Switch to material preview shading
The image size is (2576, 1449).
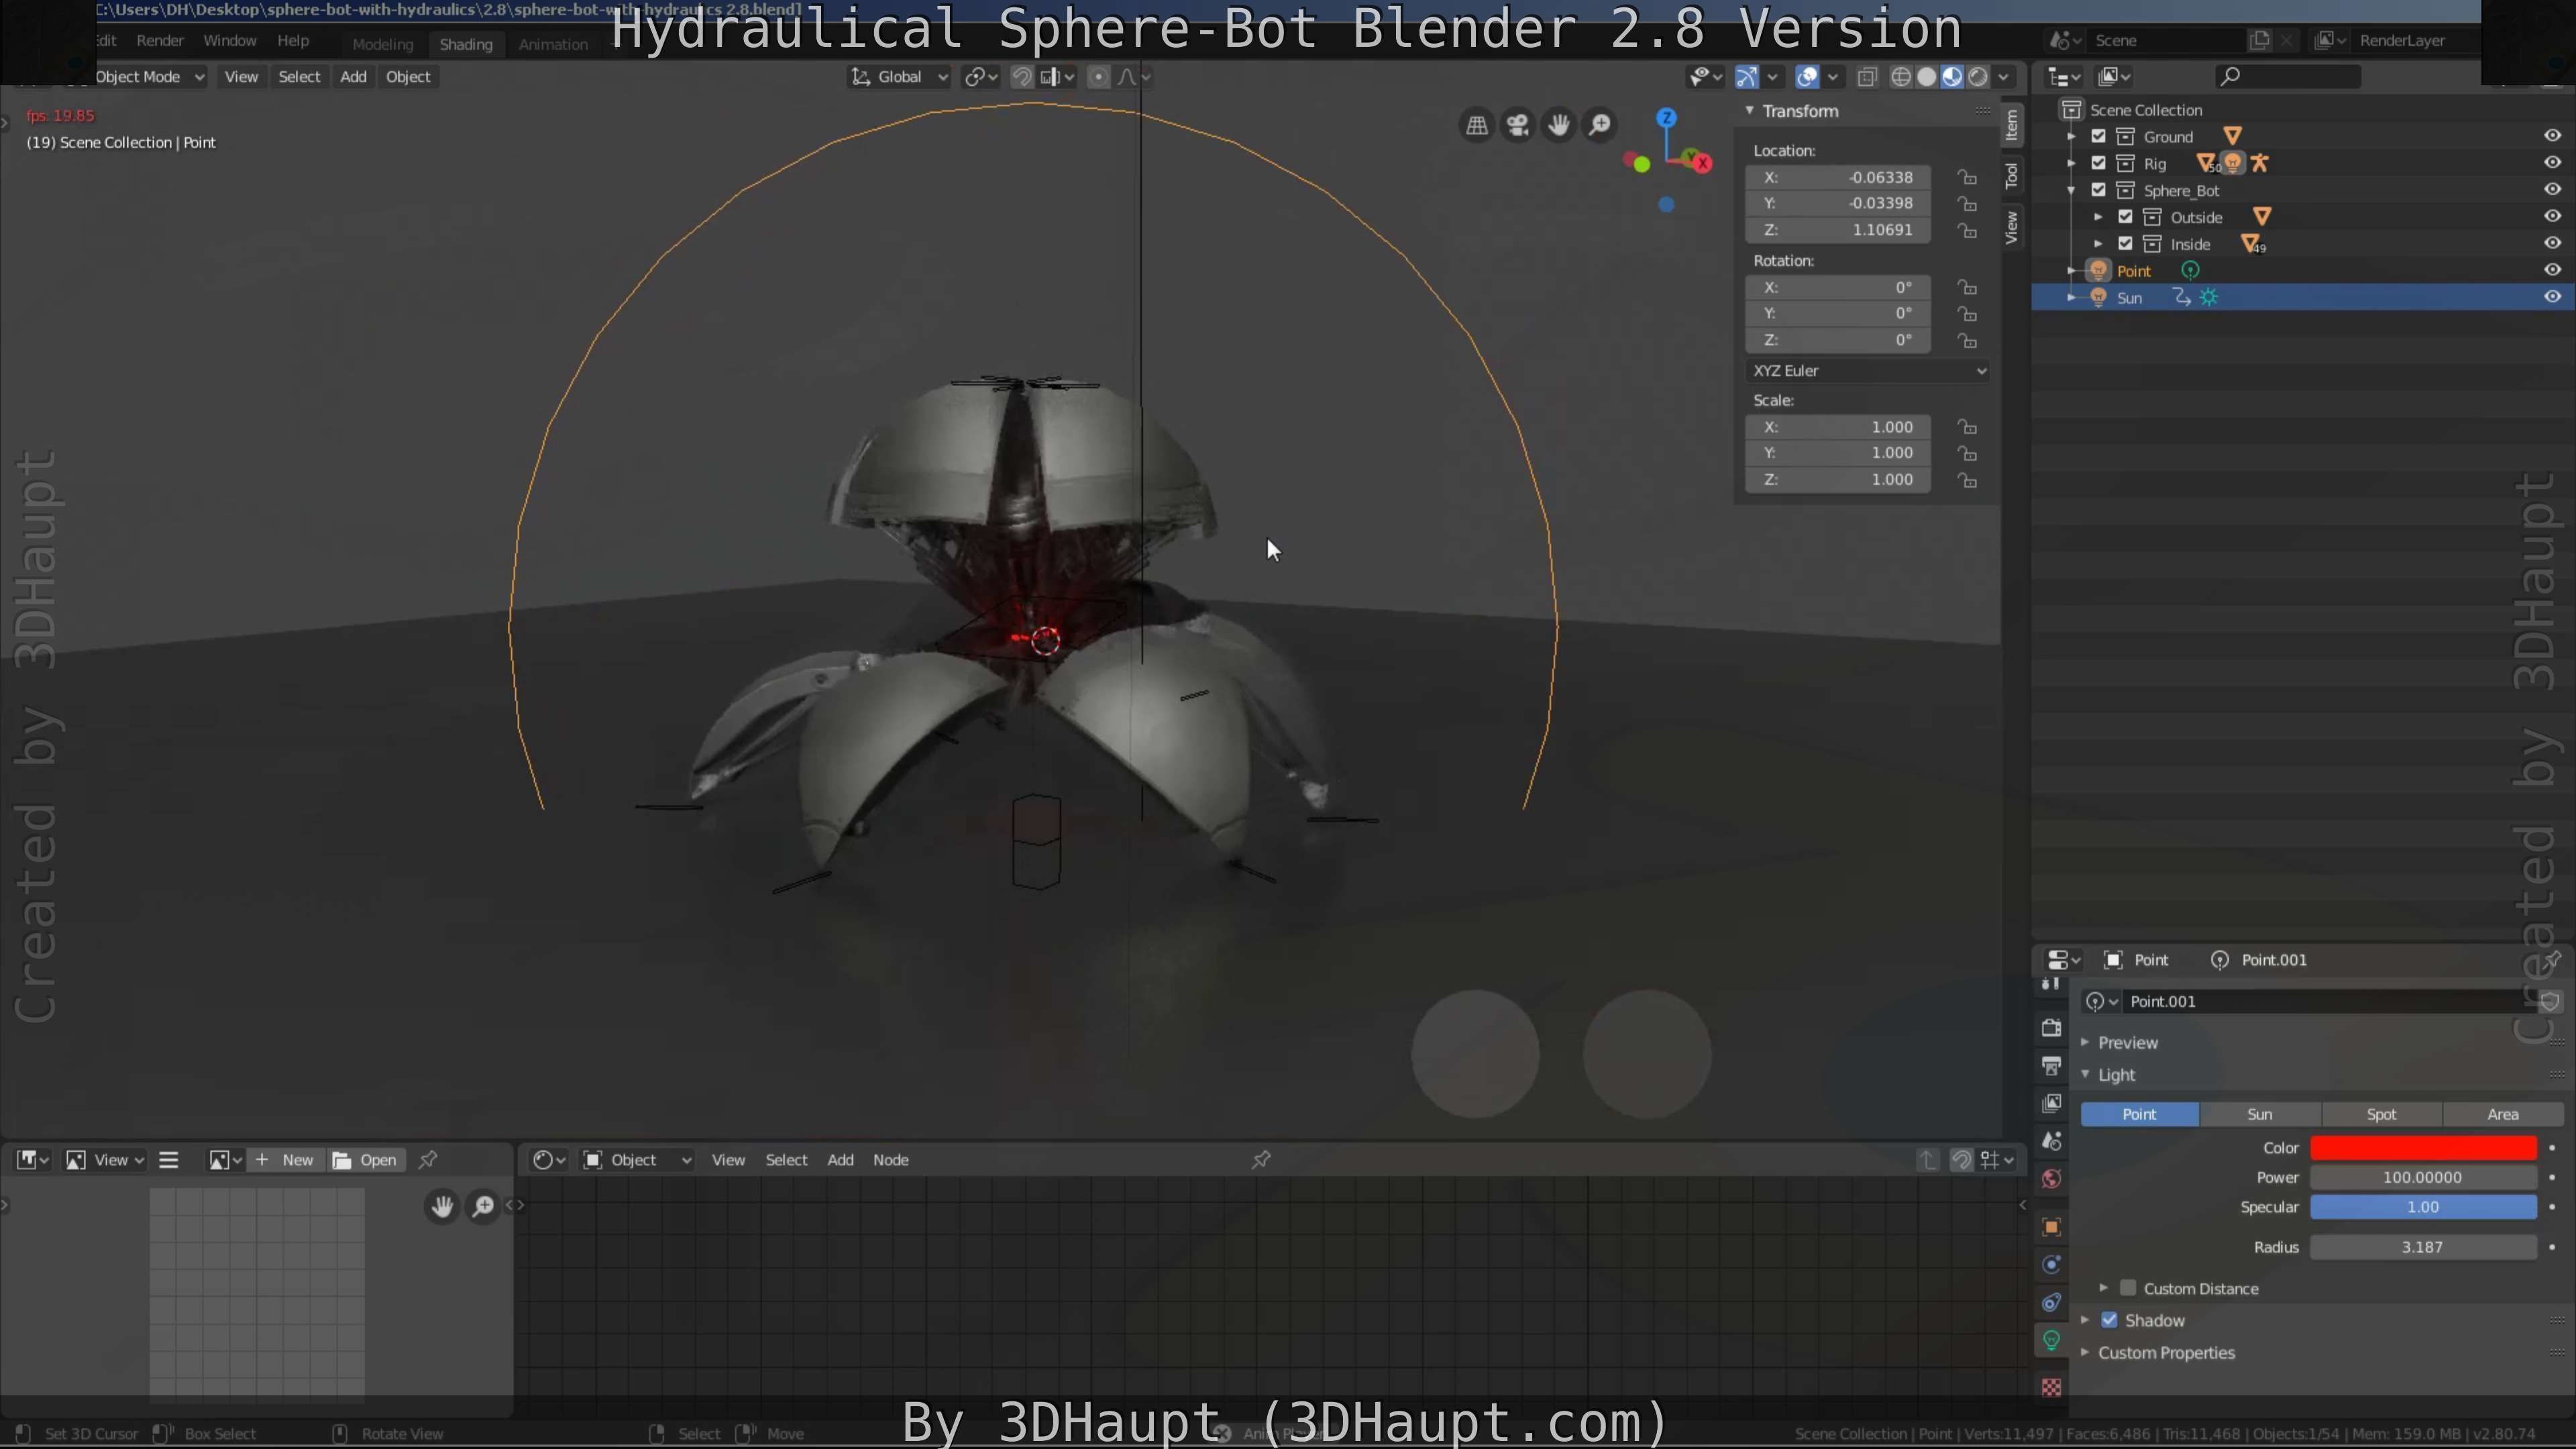[1952, 77]
